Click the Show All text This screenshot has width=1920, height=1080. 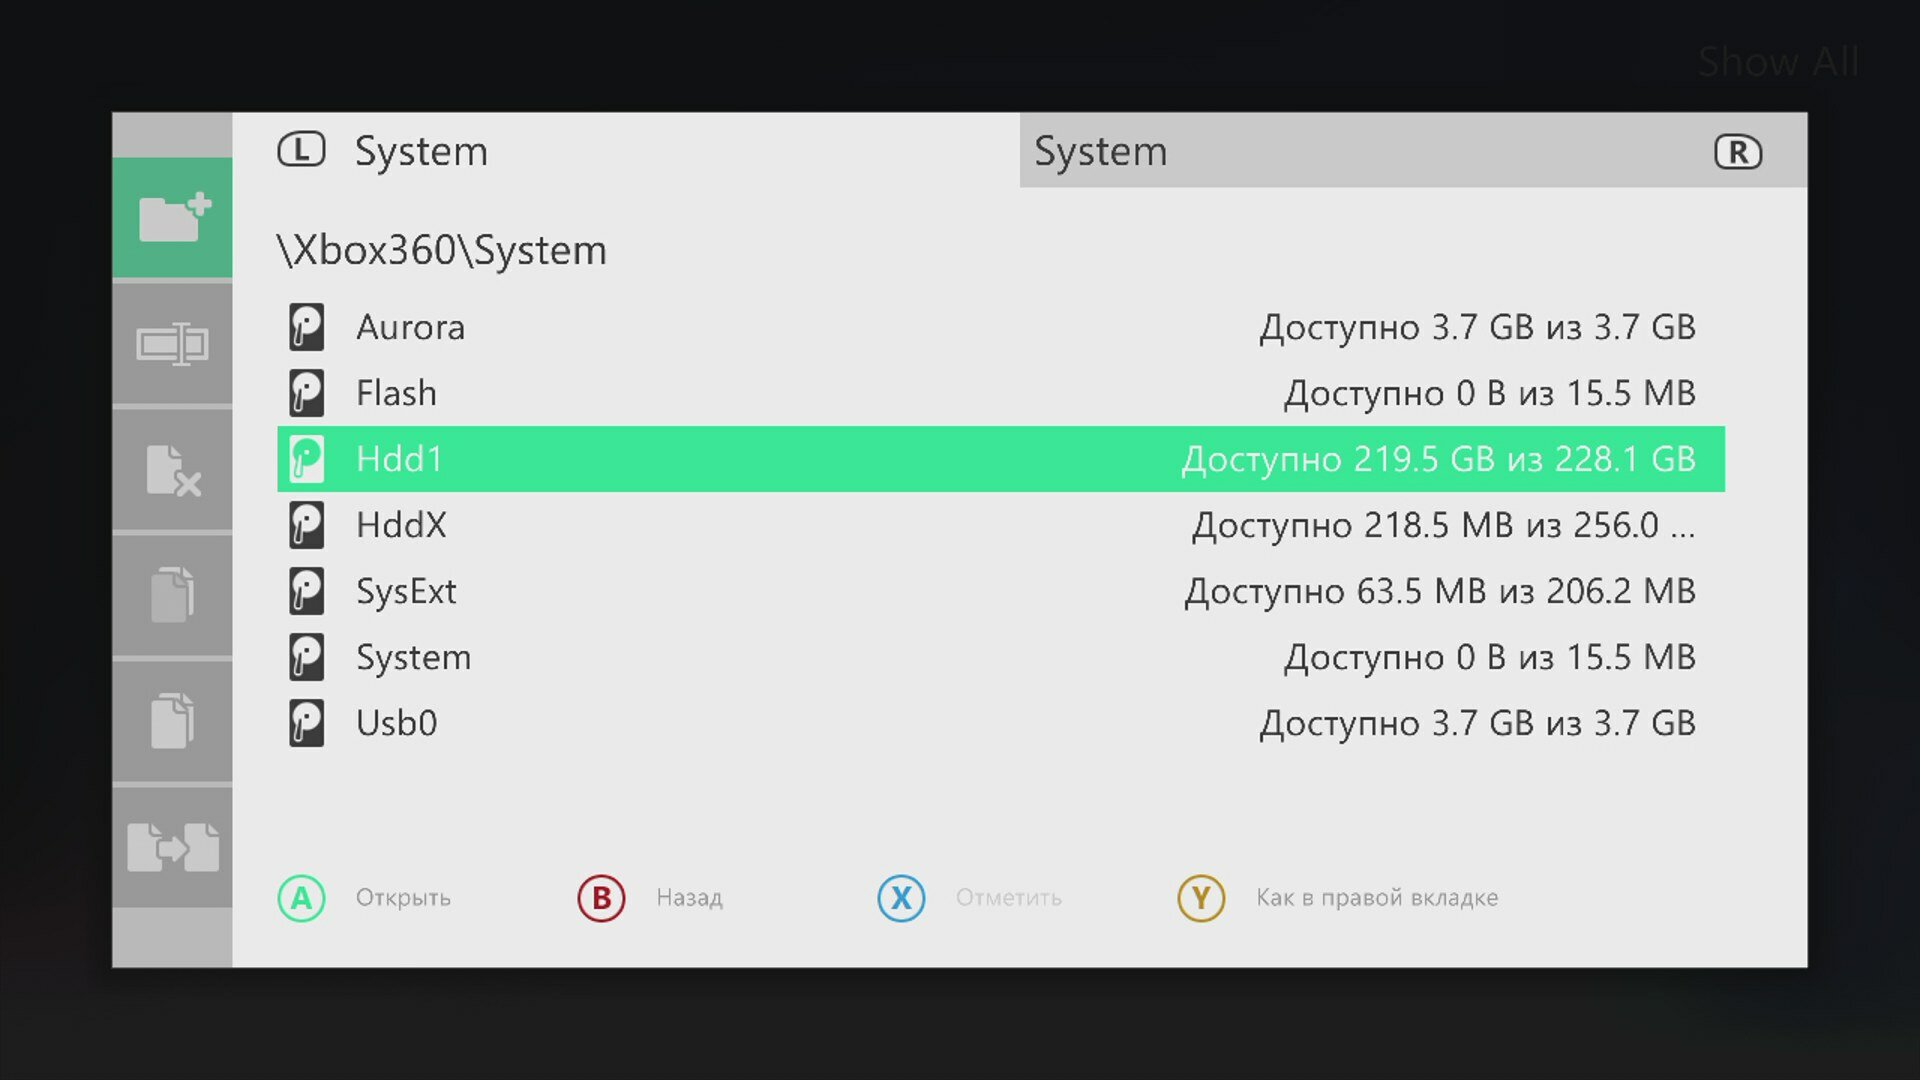(1778, 62)
